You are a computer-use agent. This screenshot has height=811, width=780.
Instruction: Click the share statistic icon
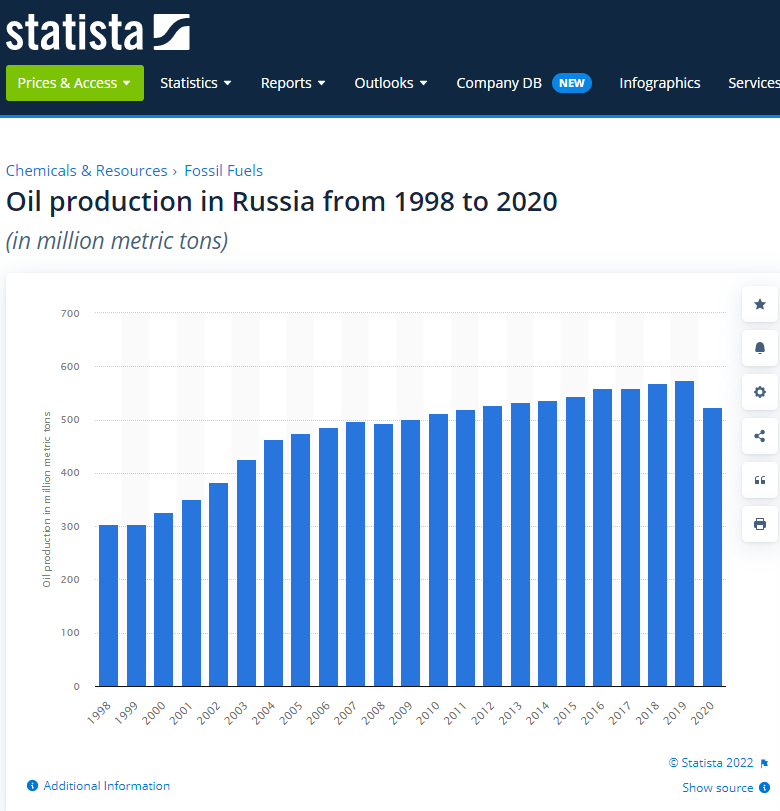[x=760, y=436]
